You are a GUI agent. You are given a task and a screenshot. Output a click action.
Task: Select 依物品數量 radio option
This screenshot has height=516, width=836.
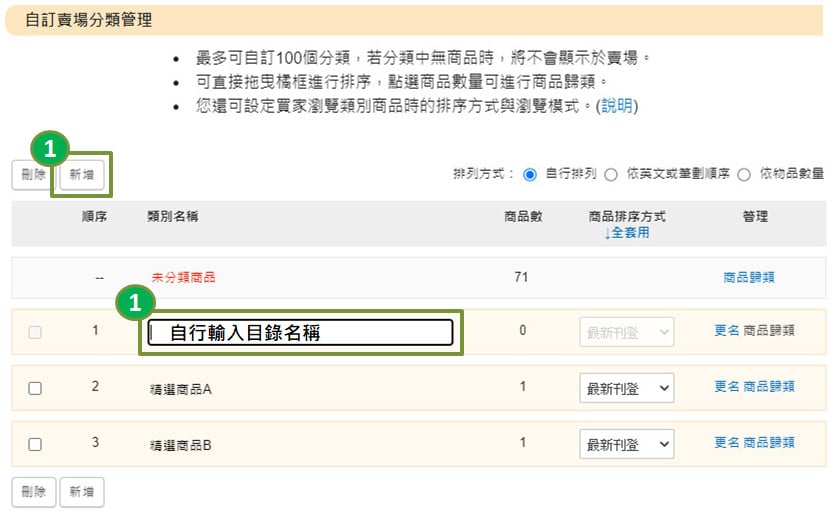tap(743, 174)
